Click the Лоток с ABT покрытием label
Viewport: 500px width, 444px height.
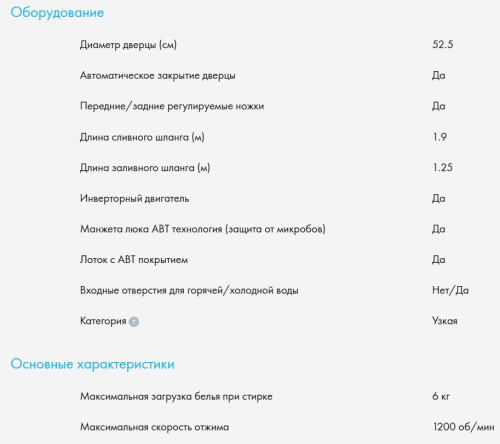[134, 260]
